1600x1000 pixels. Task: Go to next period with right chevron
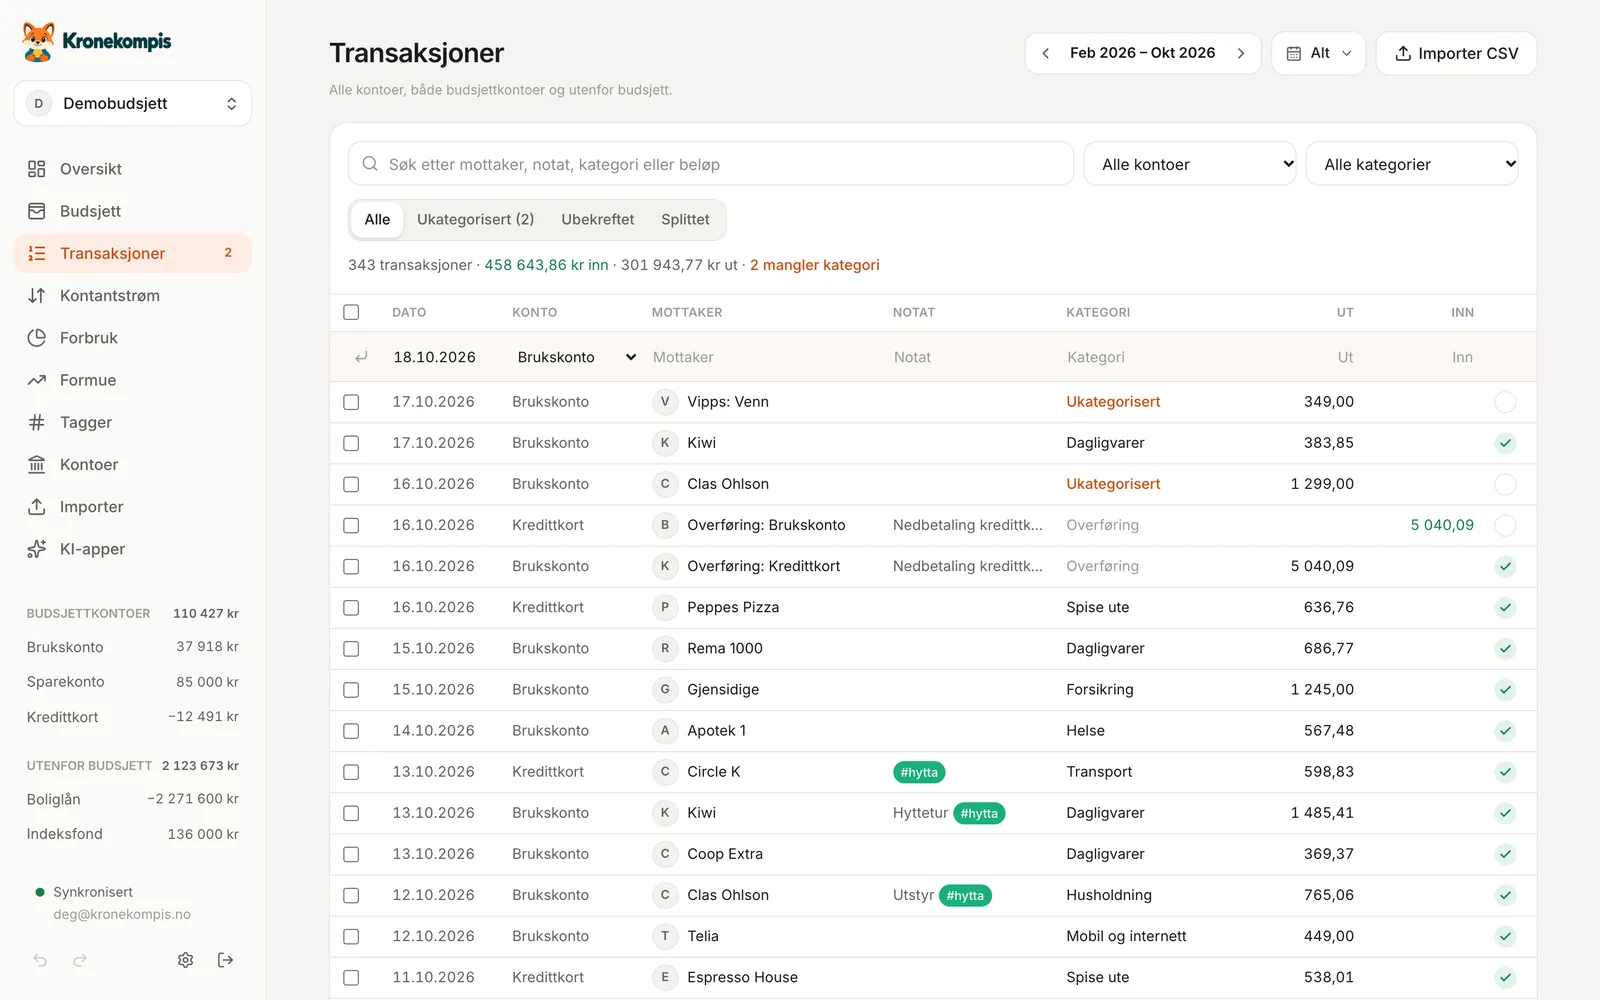pos(1241,53)
